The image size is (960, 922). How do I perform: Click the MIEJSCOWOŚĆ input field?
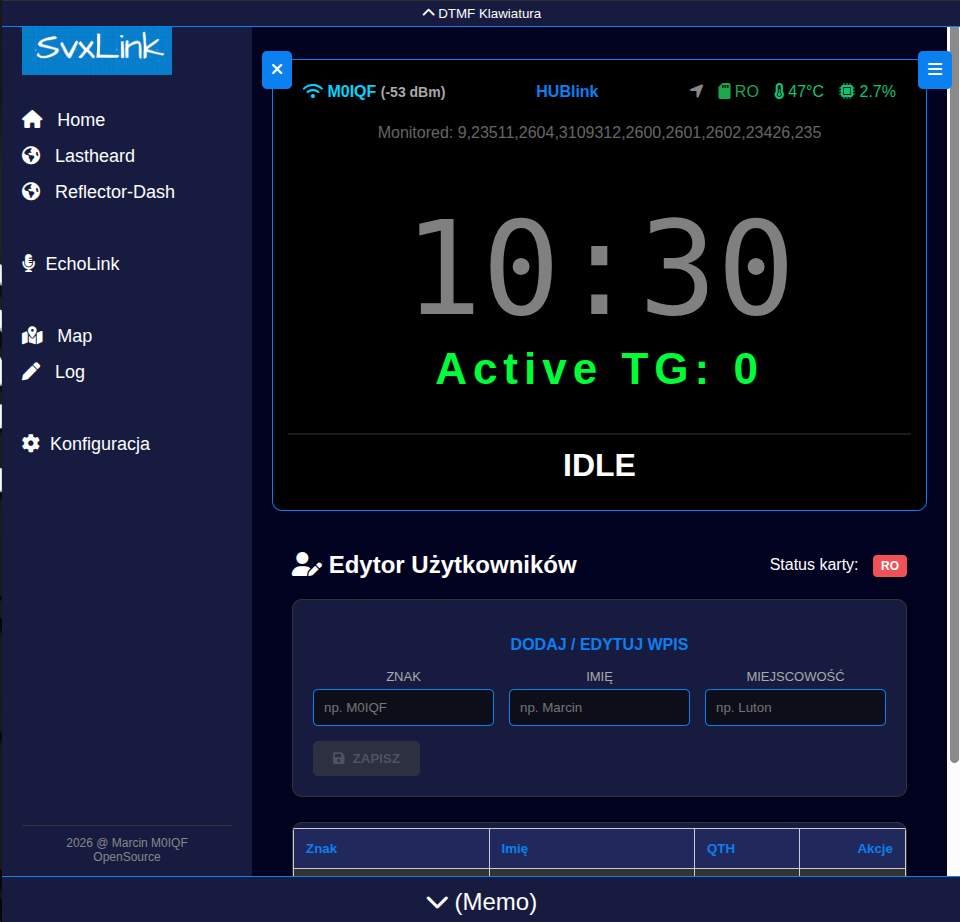(x=795, y=707)
